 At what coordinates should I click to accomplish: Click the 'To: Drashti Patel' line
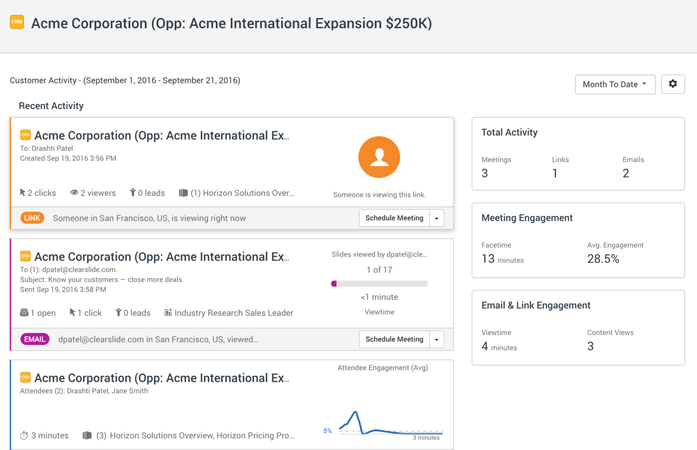(46, 148)
